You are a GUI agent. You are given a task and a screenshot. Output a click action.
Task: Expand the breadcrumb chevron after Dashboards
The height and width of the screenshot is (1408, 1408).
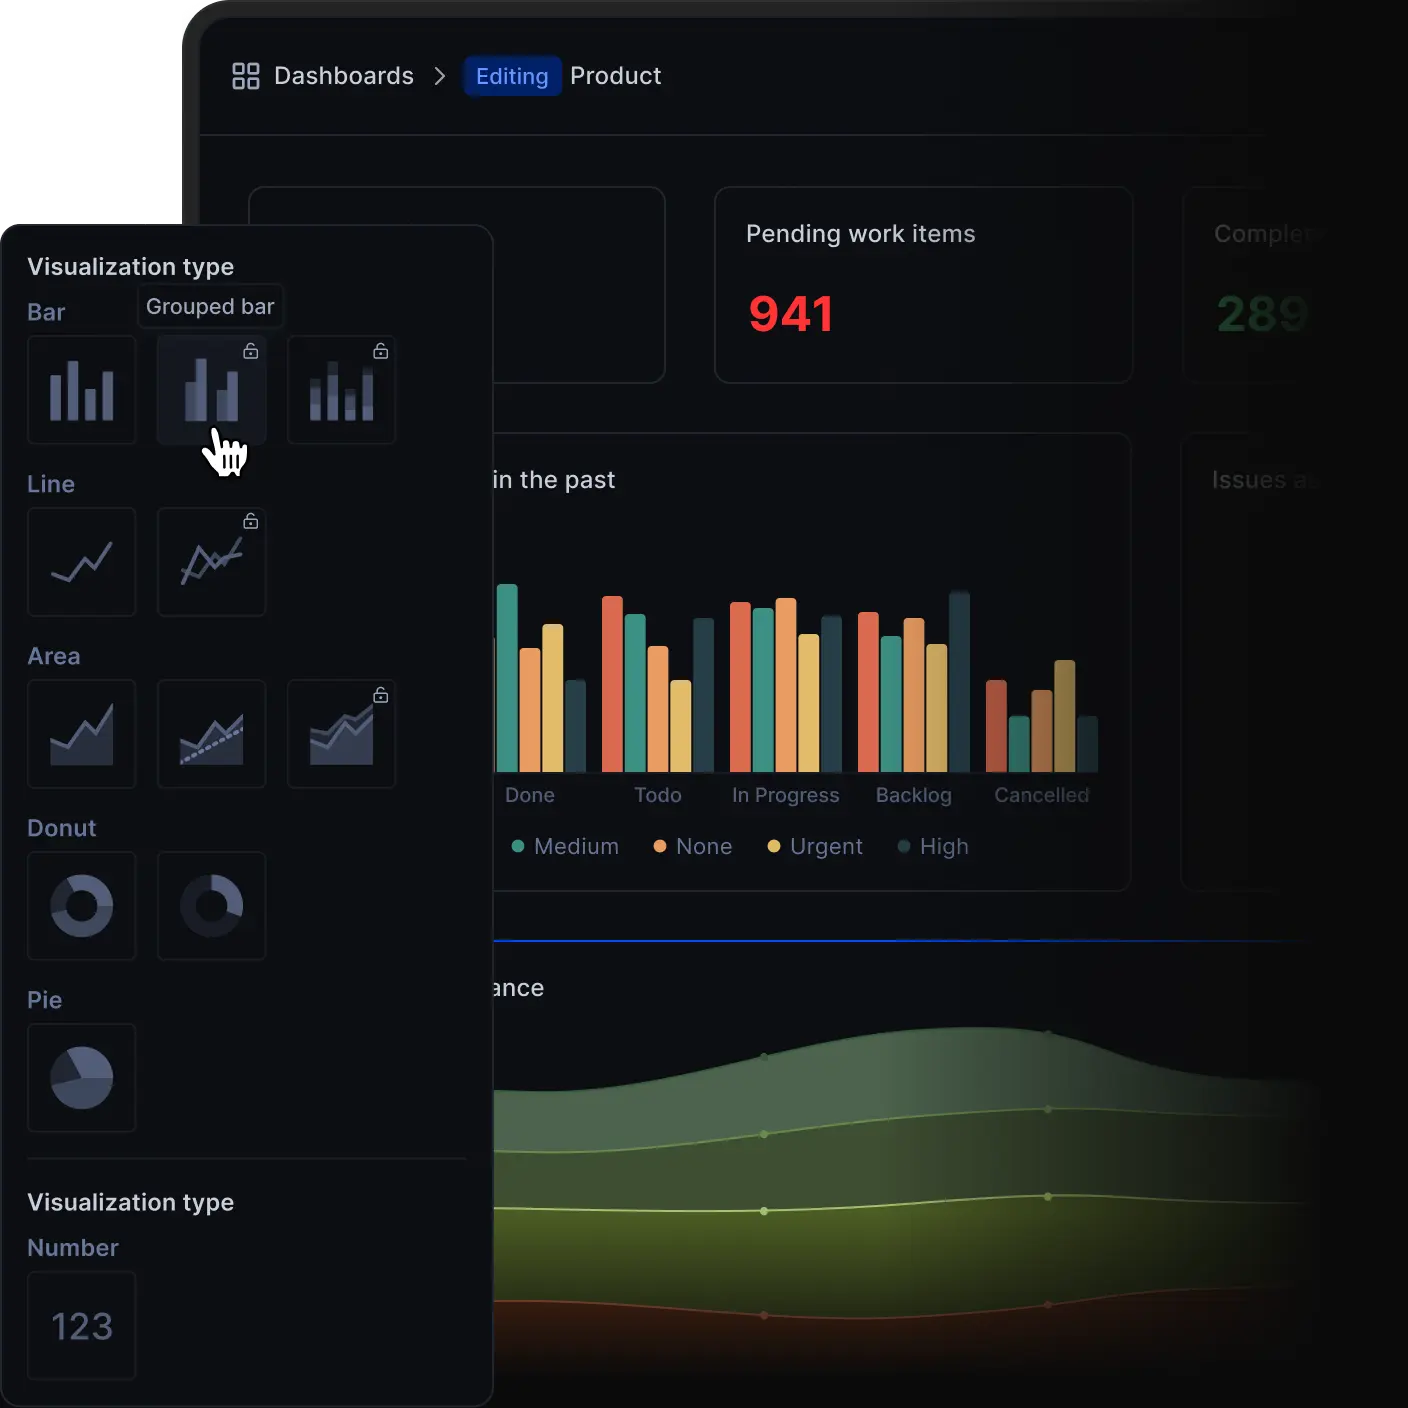(440, 76)
